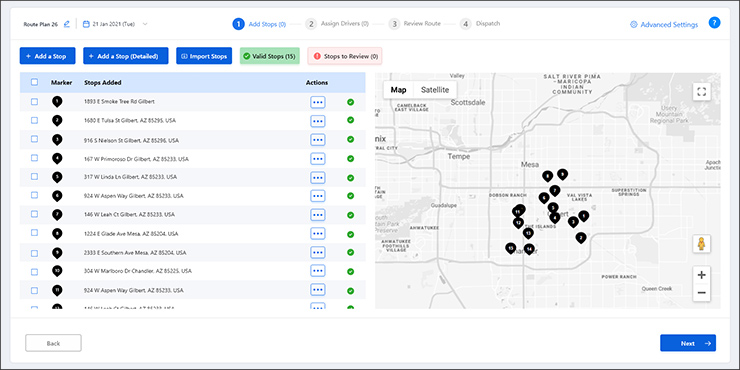Go to the Review Route step
This screenshot has height=370, width=740.
[x=414, y=24]
